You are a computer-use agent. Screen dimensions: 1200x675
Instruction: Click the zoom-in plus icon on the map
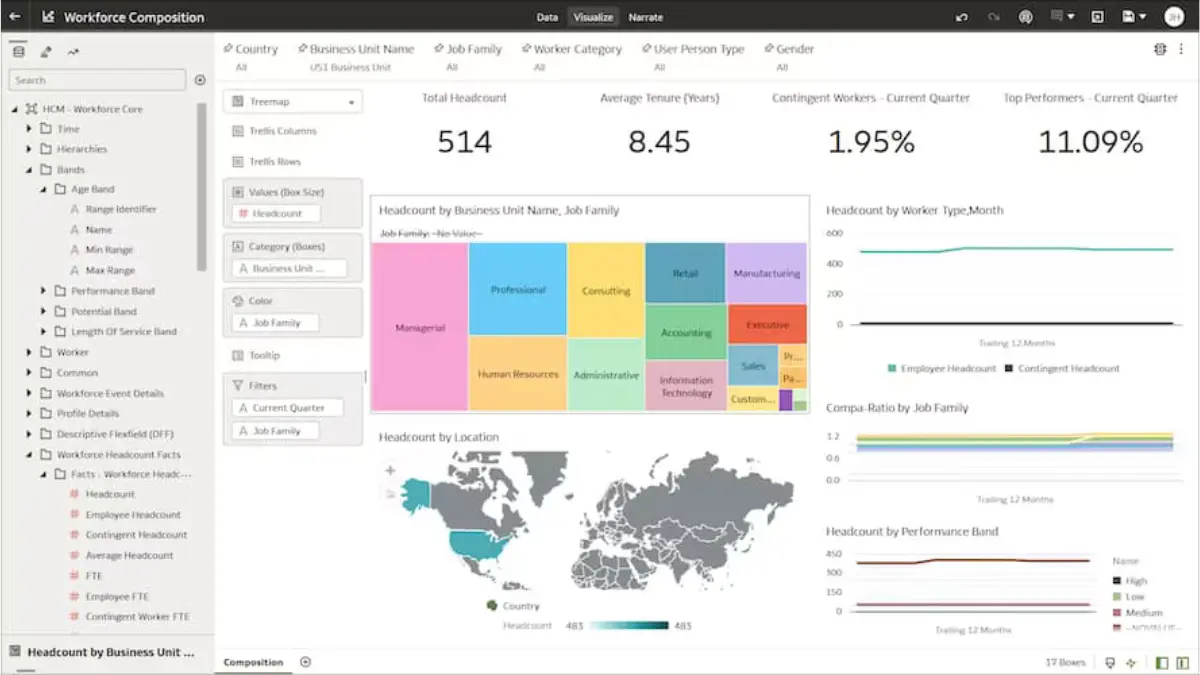pyautogui.click(x=390, y=469)
